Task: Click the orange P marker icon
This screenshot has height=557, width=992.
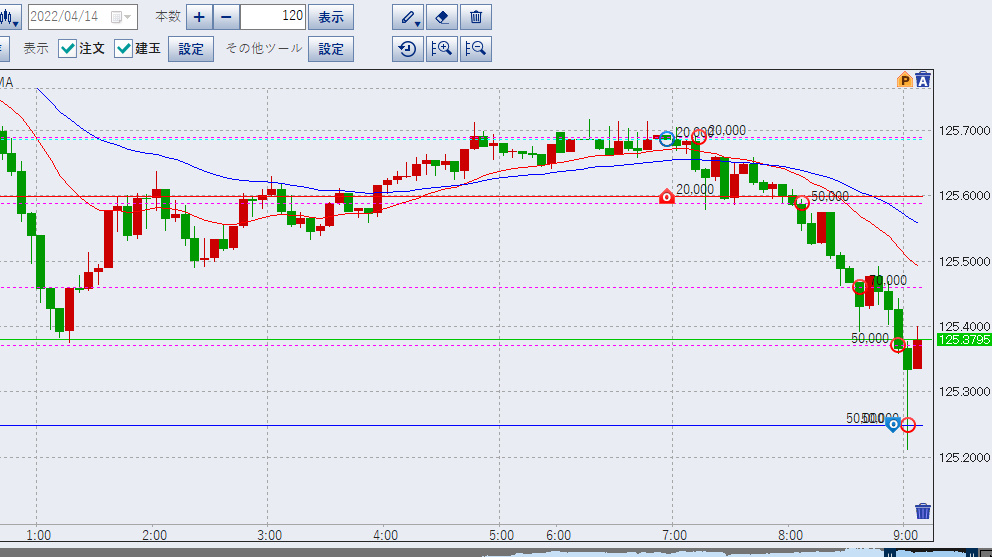Action: [905, 81]
